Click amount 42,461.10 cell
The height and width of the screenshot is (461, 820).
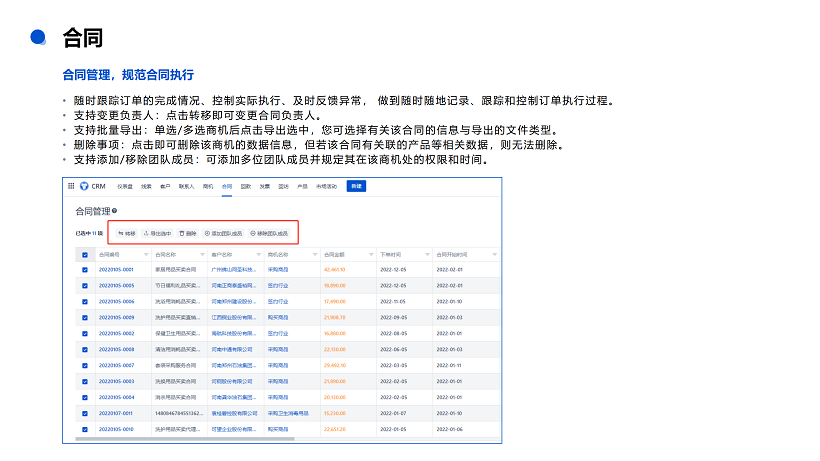[x=334, y=270]
